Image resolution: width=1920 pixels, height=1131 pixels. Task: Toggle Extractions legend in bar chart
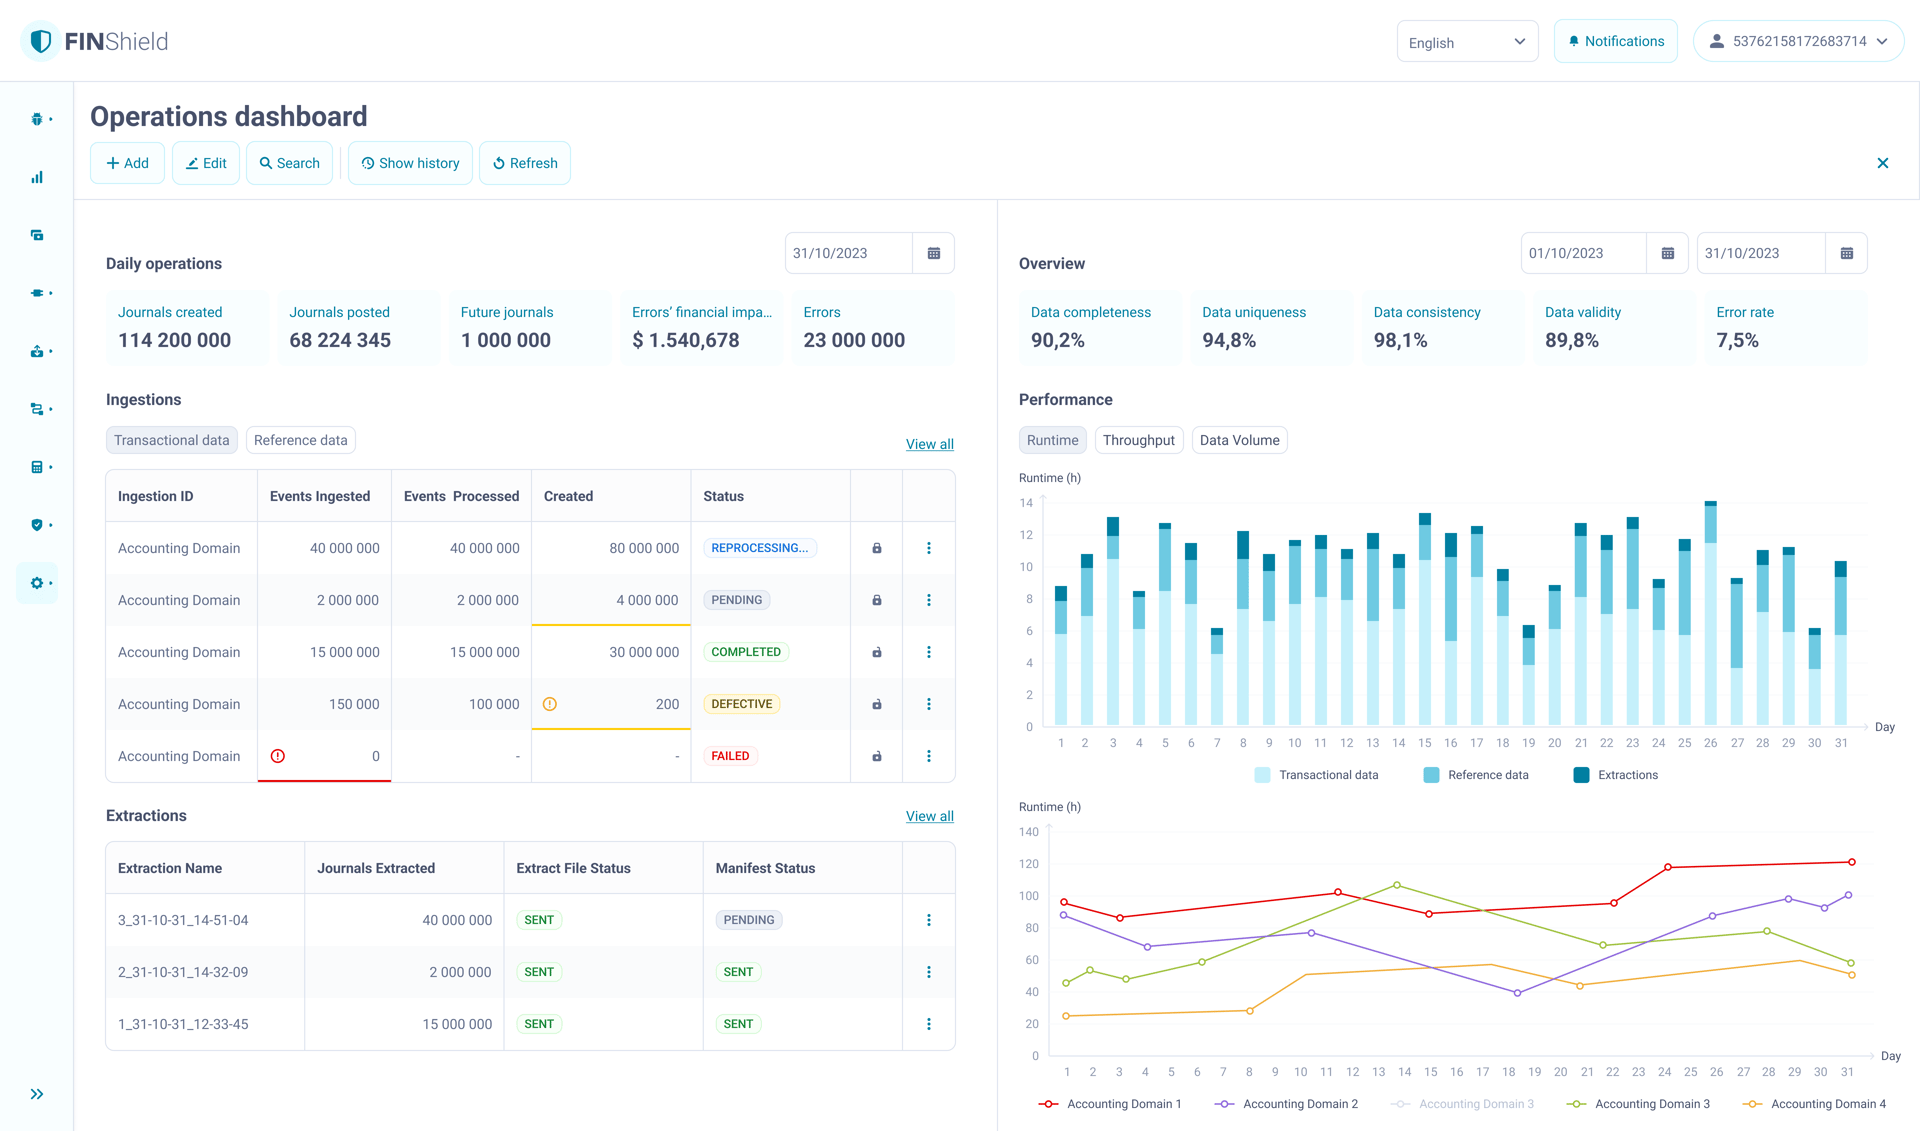pyautogui.click(x=1616, y=775)
